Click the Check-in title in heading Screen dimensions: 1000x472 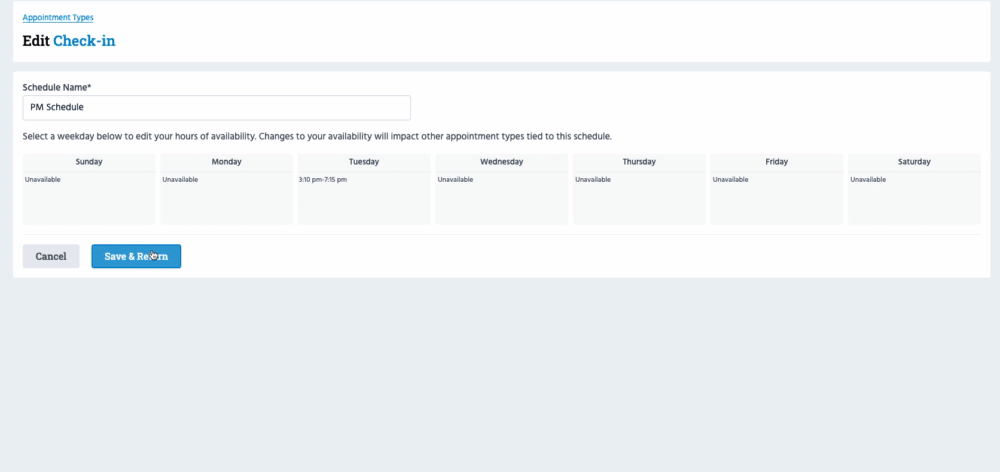(x=85, y=41)
